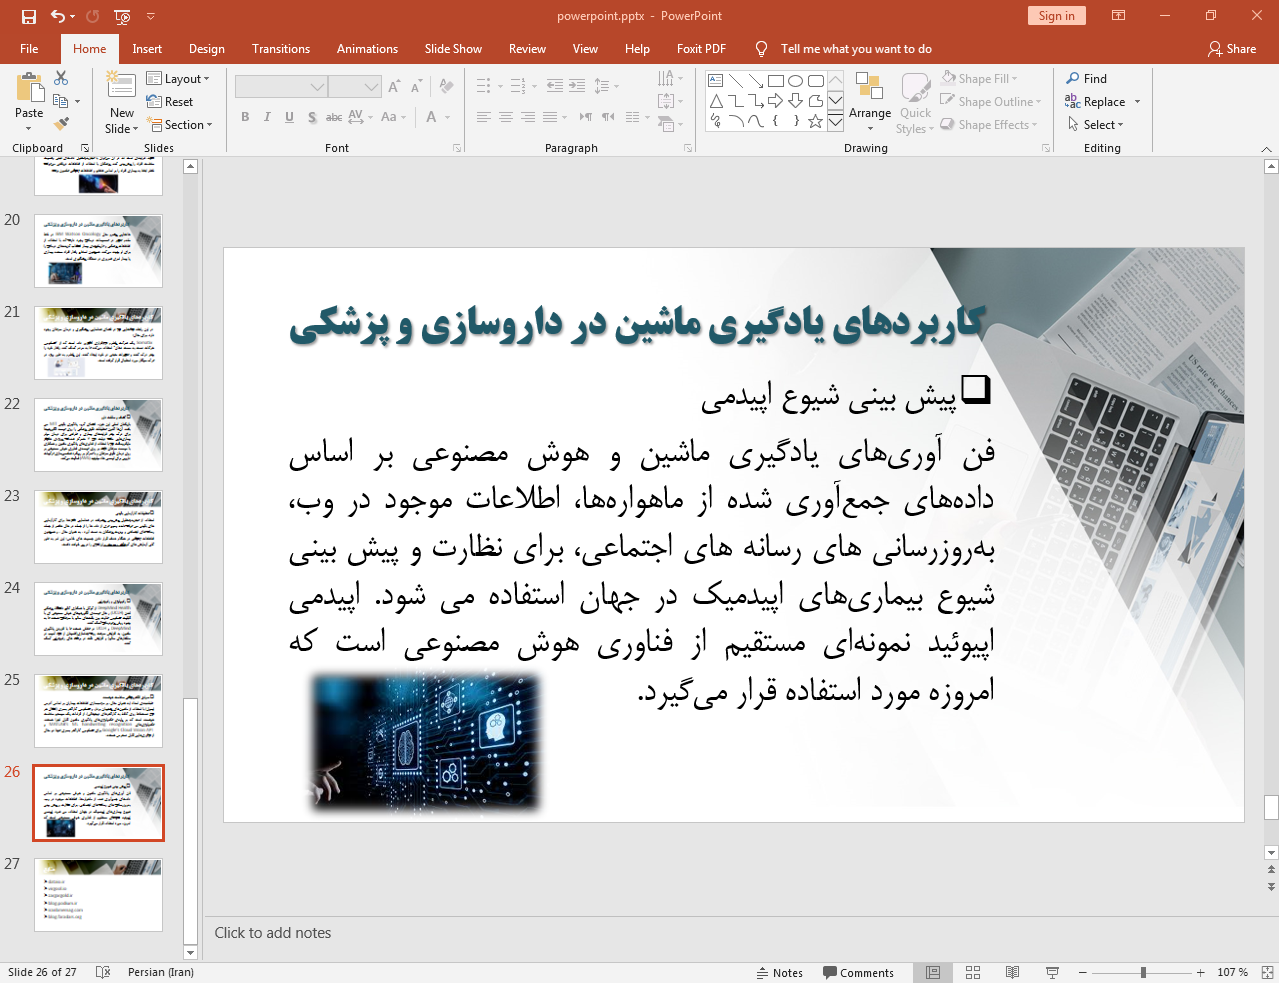
Task: Switch to Slide Sorter view
Action: click(x=973, y=972)
